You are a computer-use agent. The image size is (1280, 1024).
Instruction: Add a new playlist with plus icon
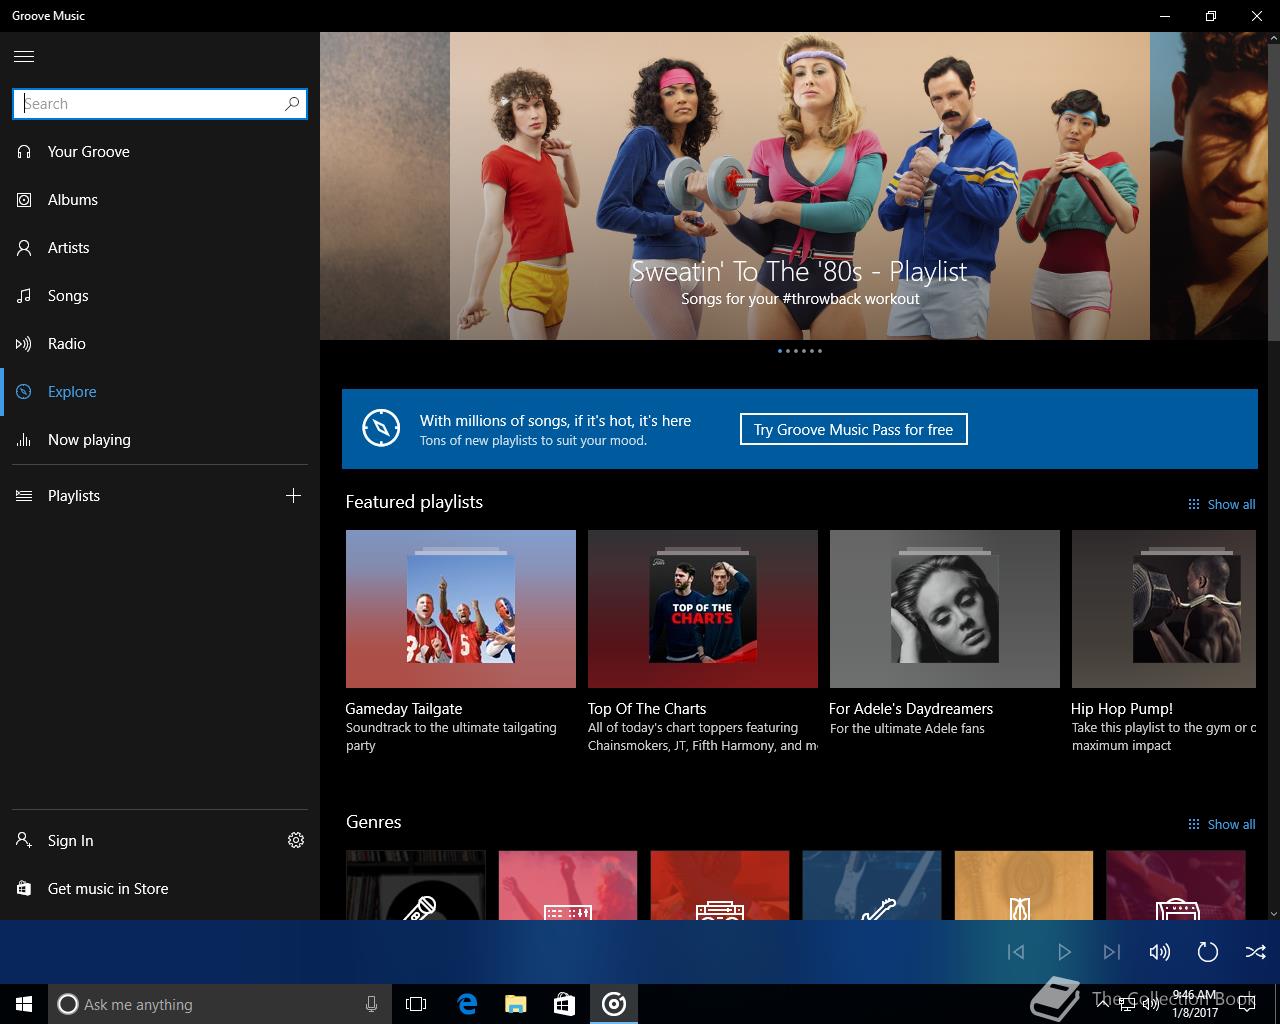(293, 495)
